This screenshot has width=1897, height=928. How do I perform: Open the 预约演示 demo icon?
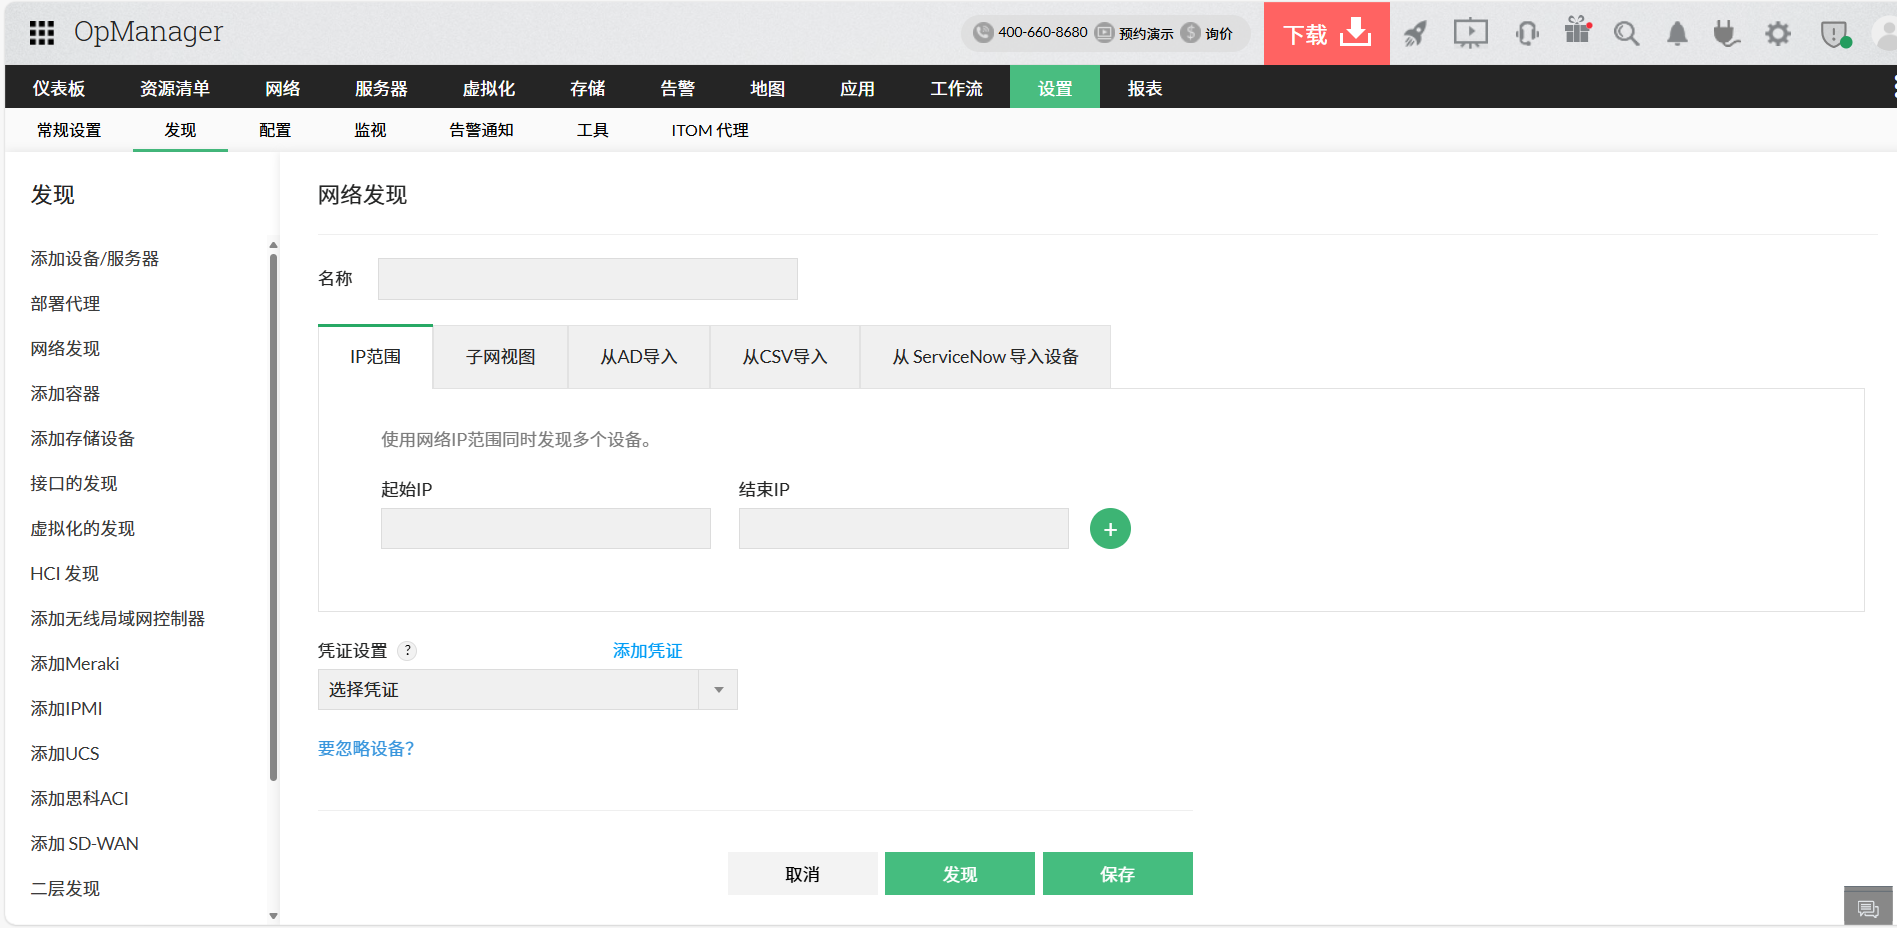tap(1104, 33)
